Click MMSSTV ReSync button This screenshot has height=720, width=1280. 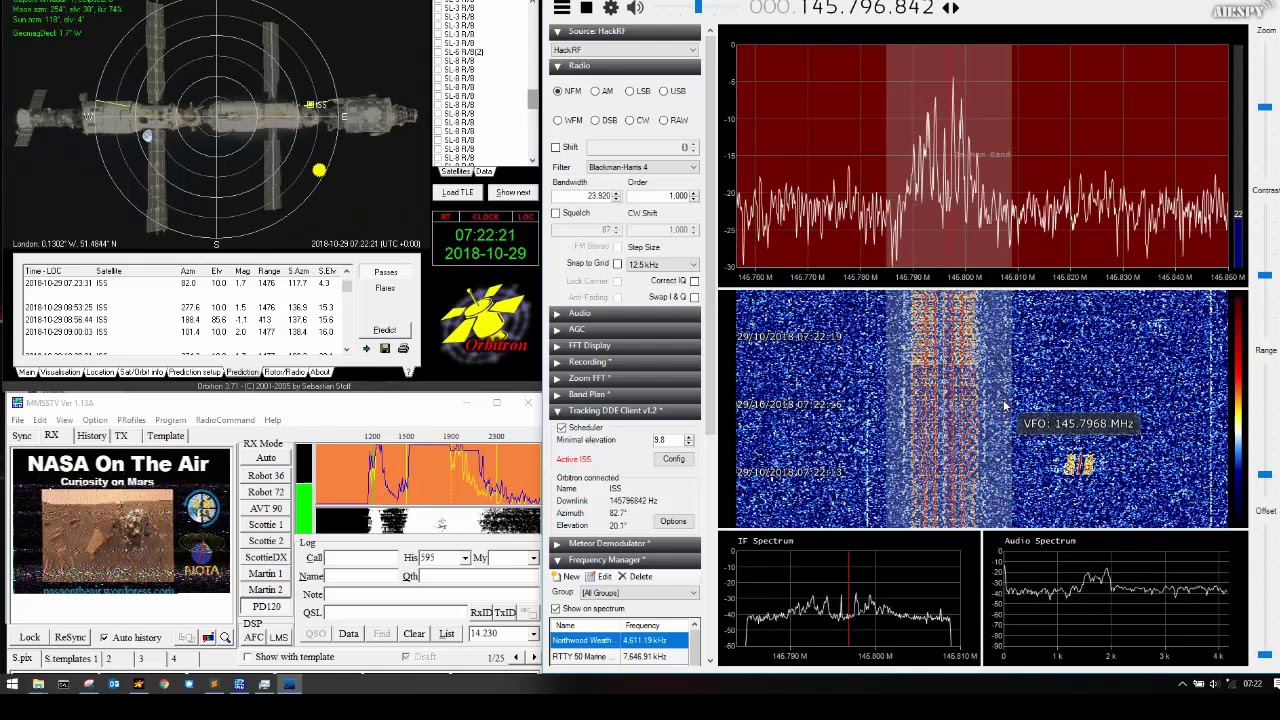pyautogui.click(x=70, y=637)
